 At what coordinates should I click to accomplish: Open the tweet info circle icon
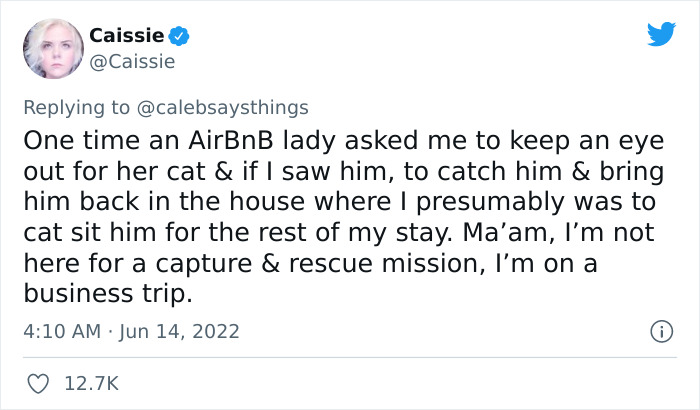tap(659, 330)
